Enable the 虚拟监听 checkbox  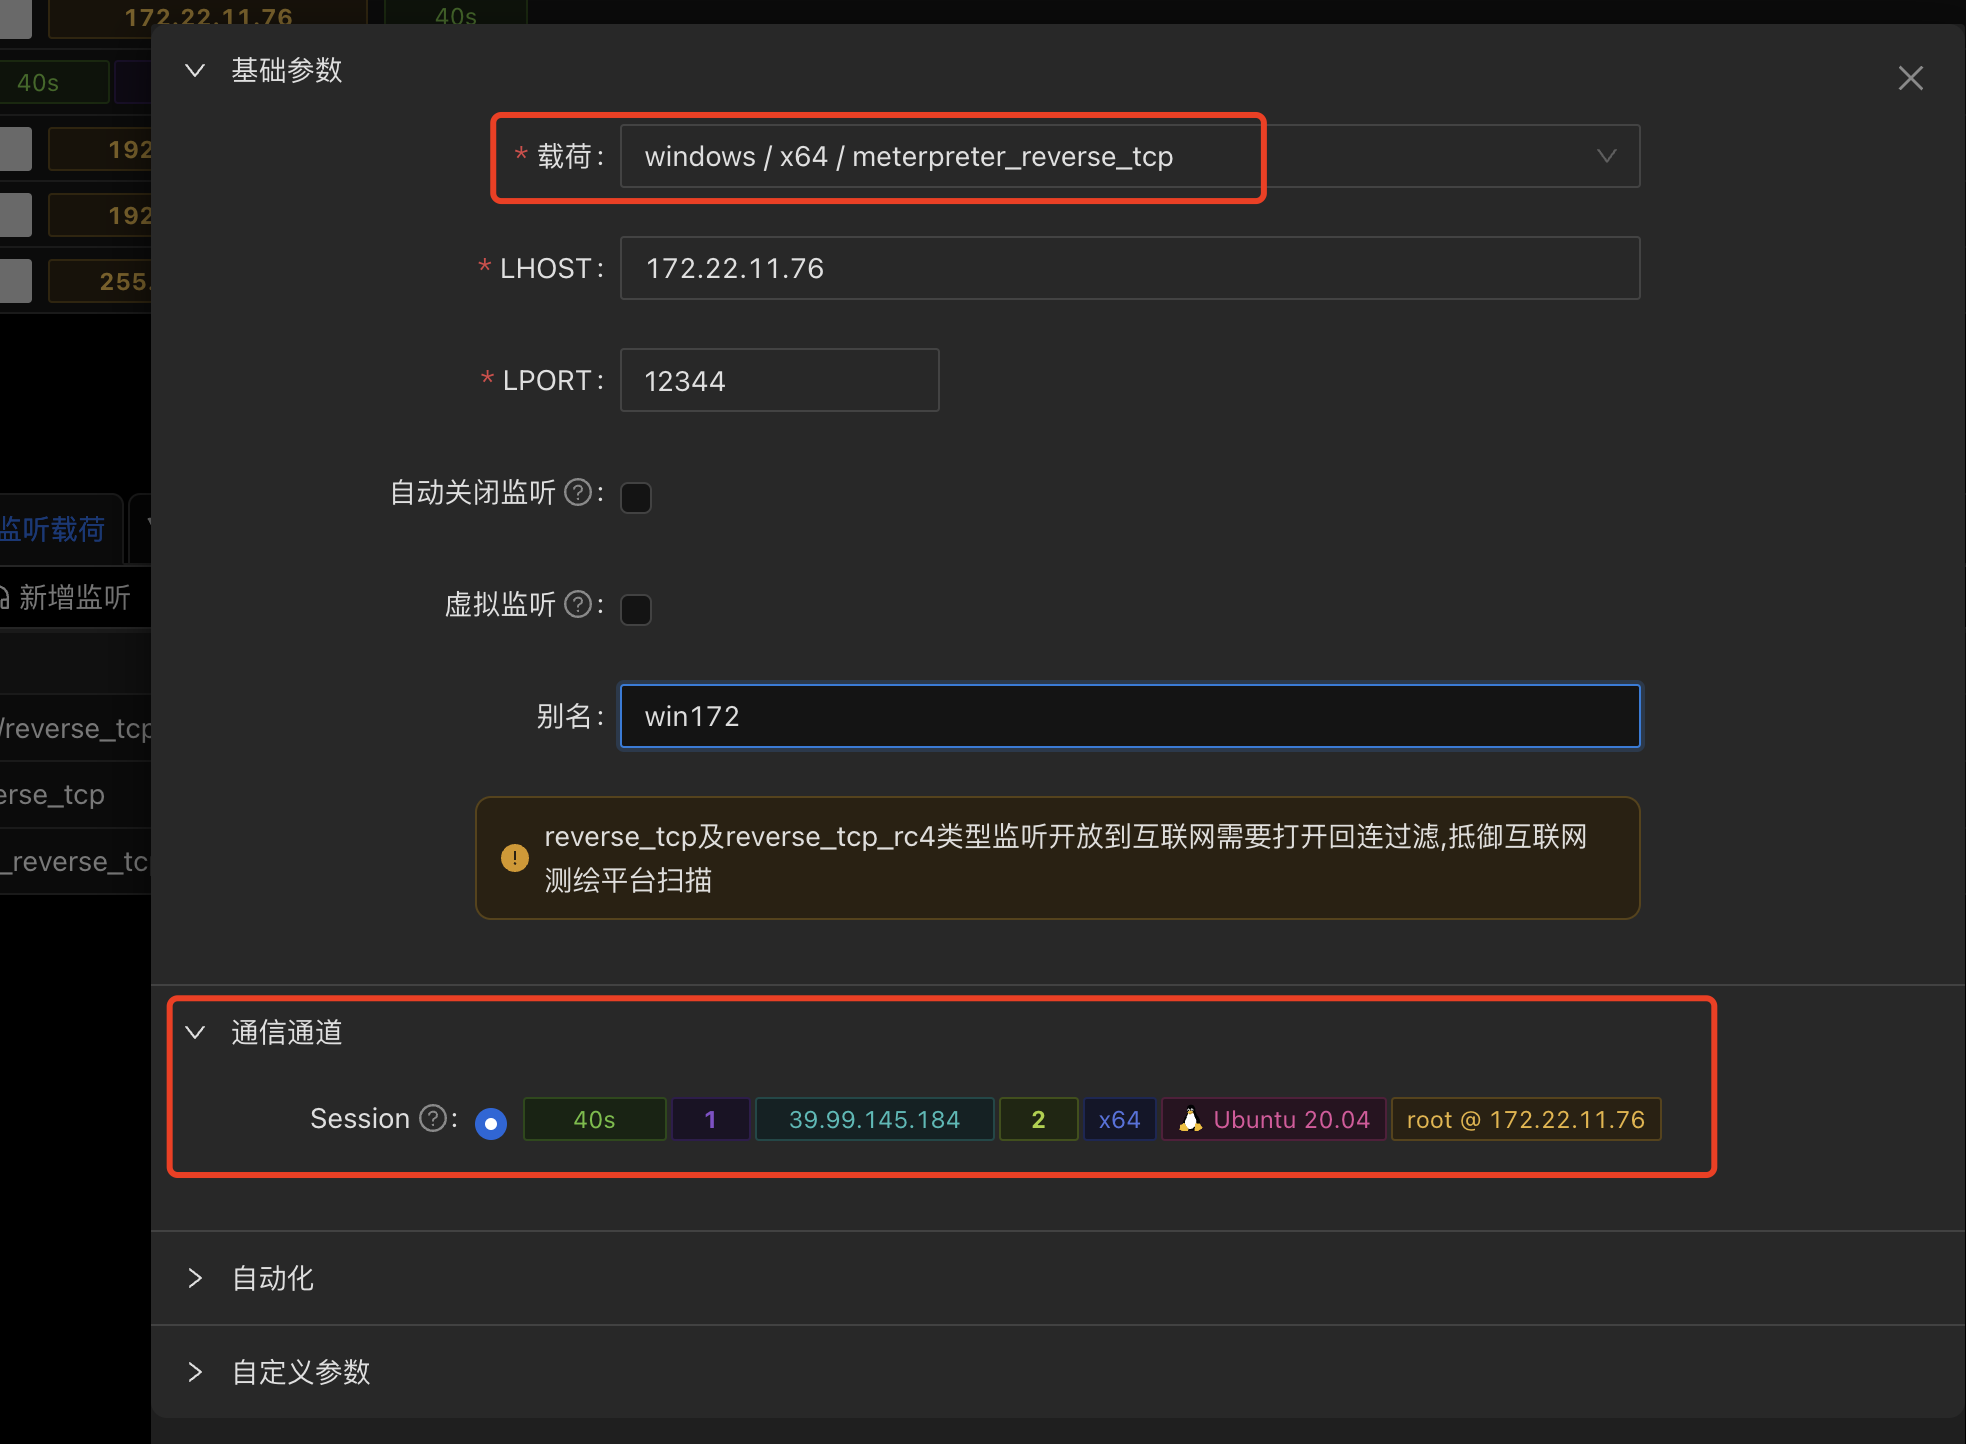click(636, 609)
